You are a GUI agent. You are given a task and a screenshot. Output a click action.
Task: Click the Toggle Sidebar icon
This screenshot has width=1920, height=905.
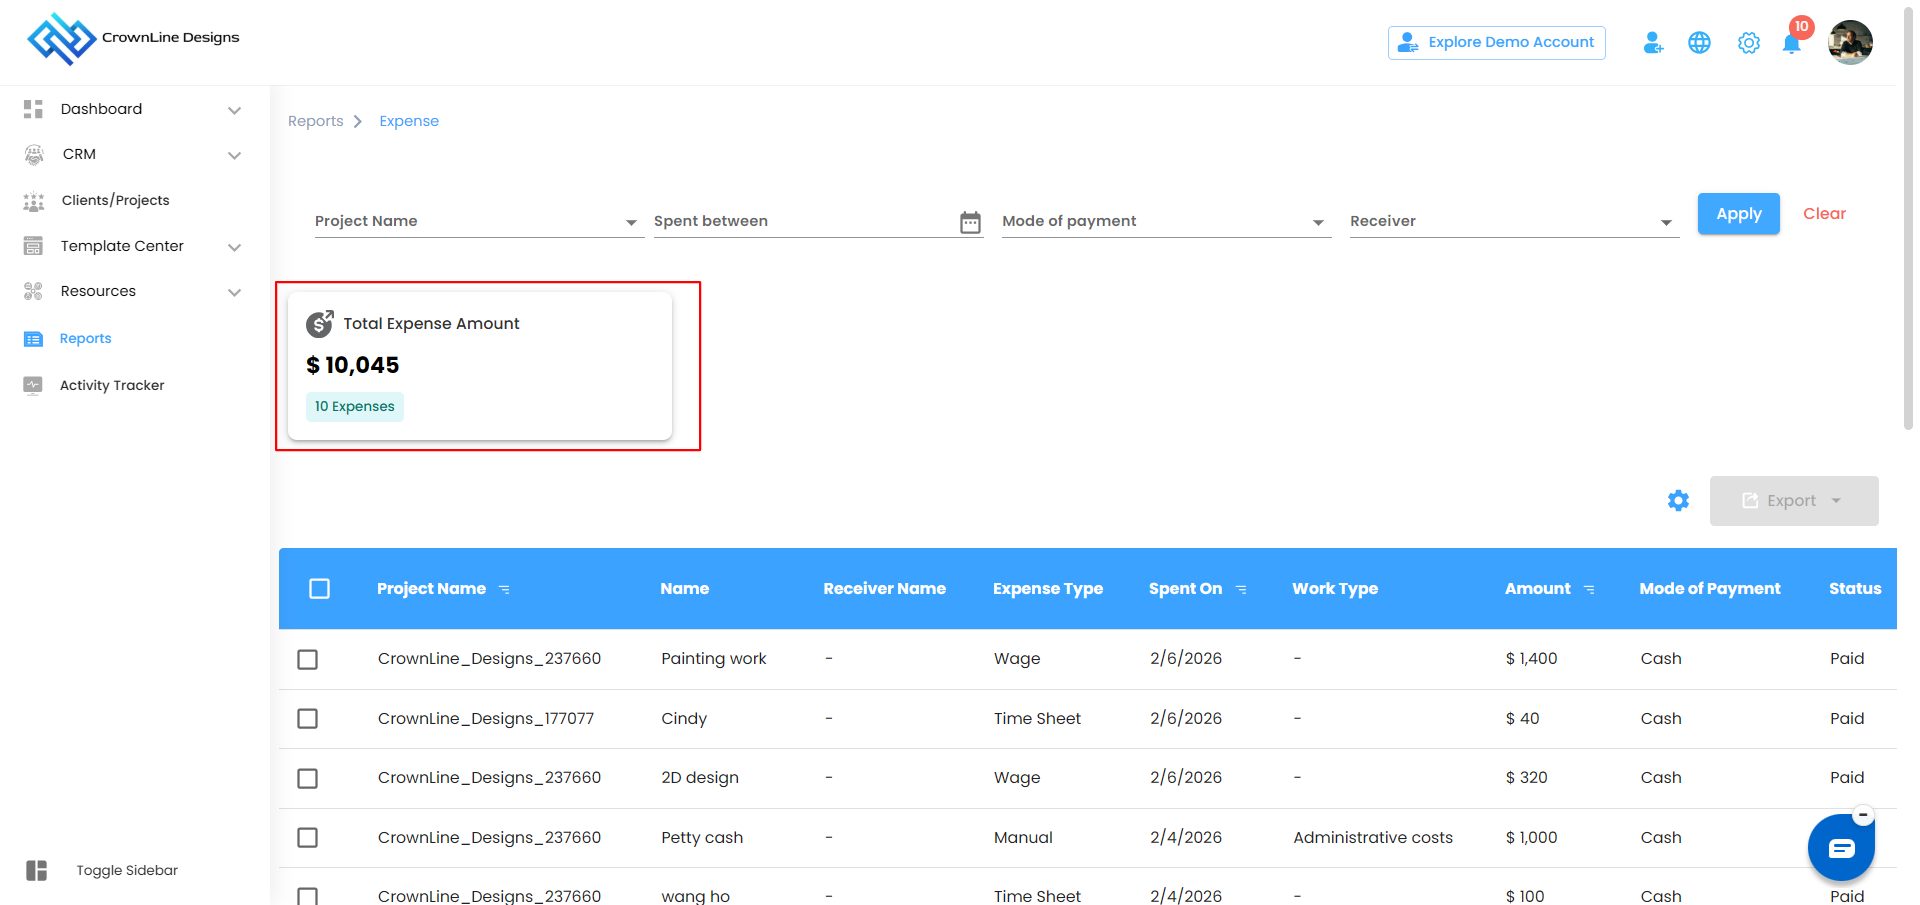[37, 871]
